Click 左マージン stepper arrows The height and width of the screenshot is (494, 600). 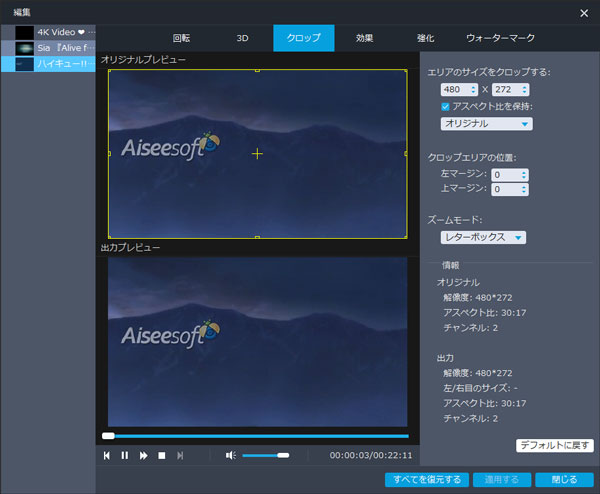(x=524, y=175)
